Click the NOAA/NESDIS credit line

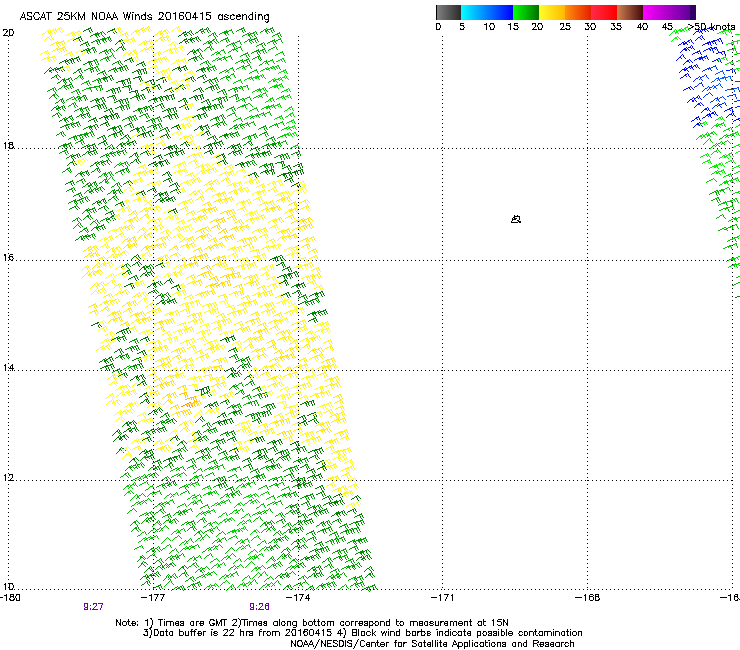[x=432, y=644]
